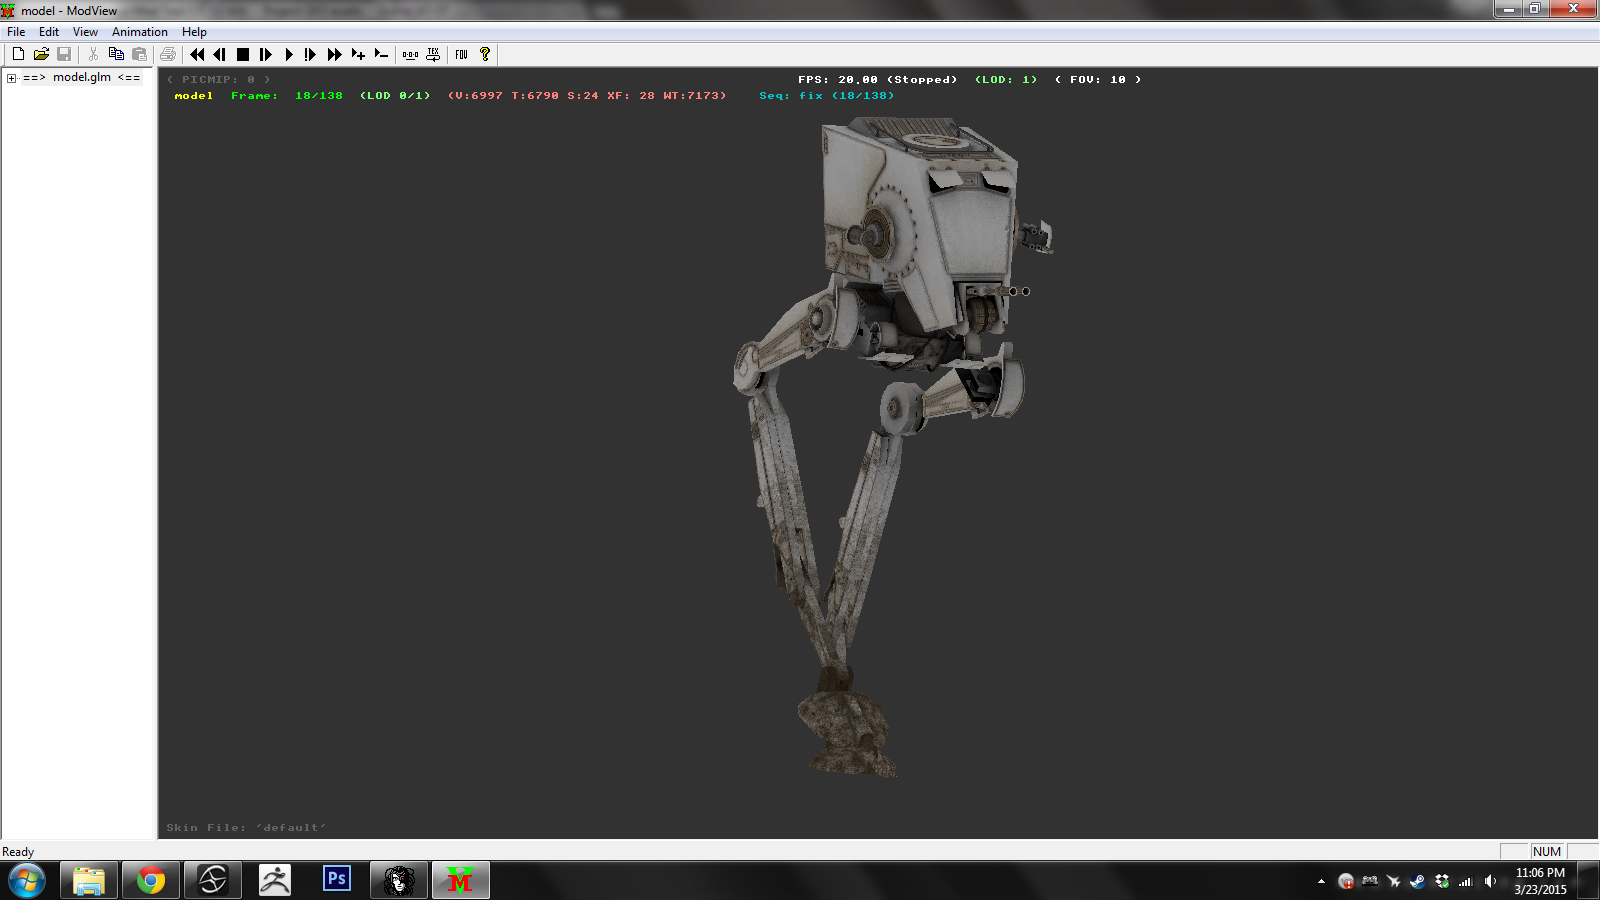This screenshot has width=1600, height=900.
Task: Open the Animation menu
Action: 140,32
